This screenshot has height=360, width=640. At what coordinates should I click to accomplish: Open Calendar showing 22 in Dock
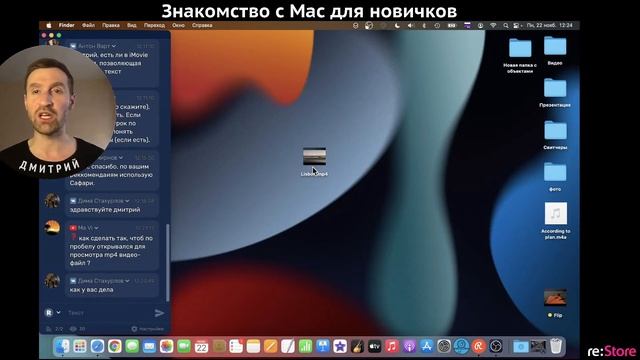point(201,347)
